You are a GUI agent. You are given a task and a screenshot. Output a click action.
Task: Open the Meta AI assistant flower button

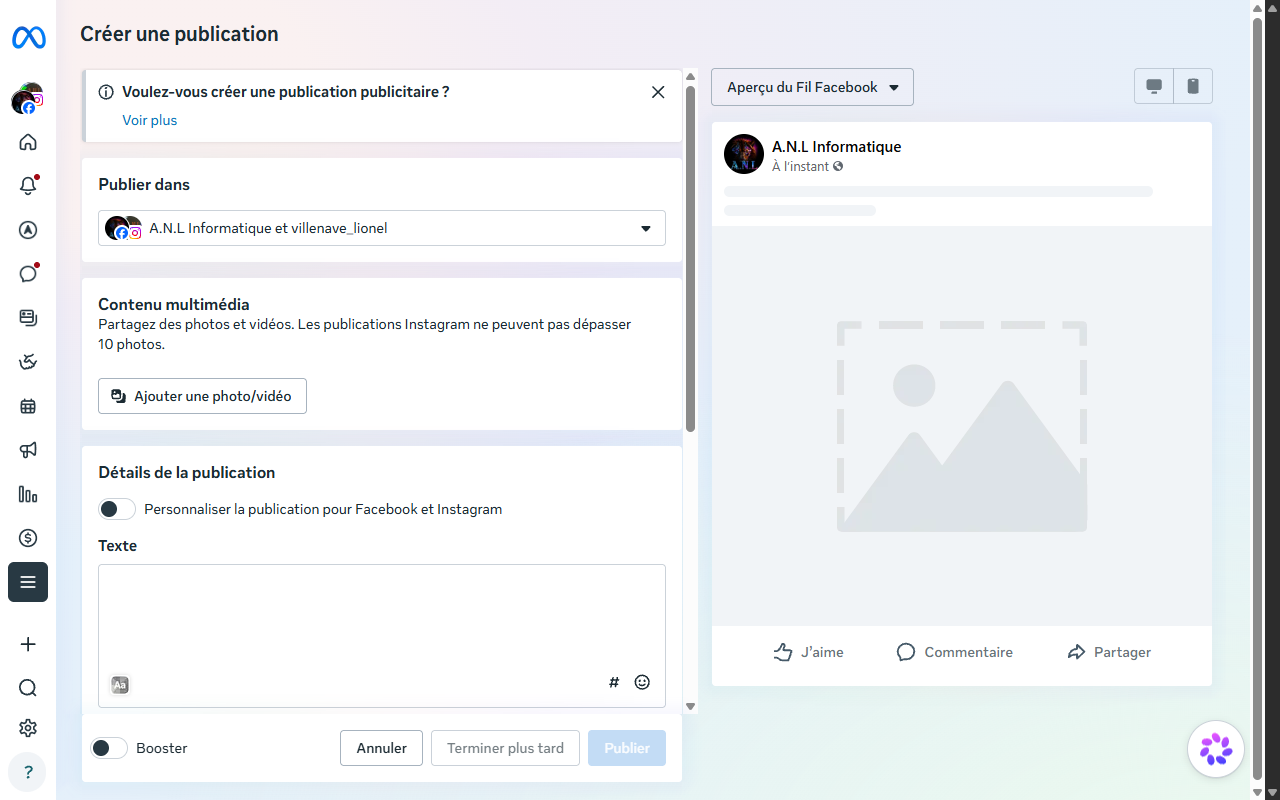[x=1216, y=749]
